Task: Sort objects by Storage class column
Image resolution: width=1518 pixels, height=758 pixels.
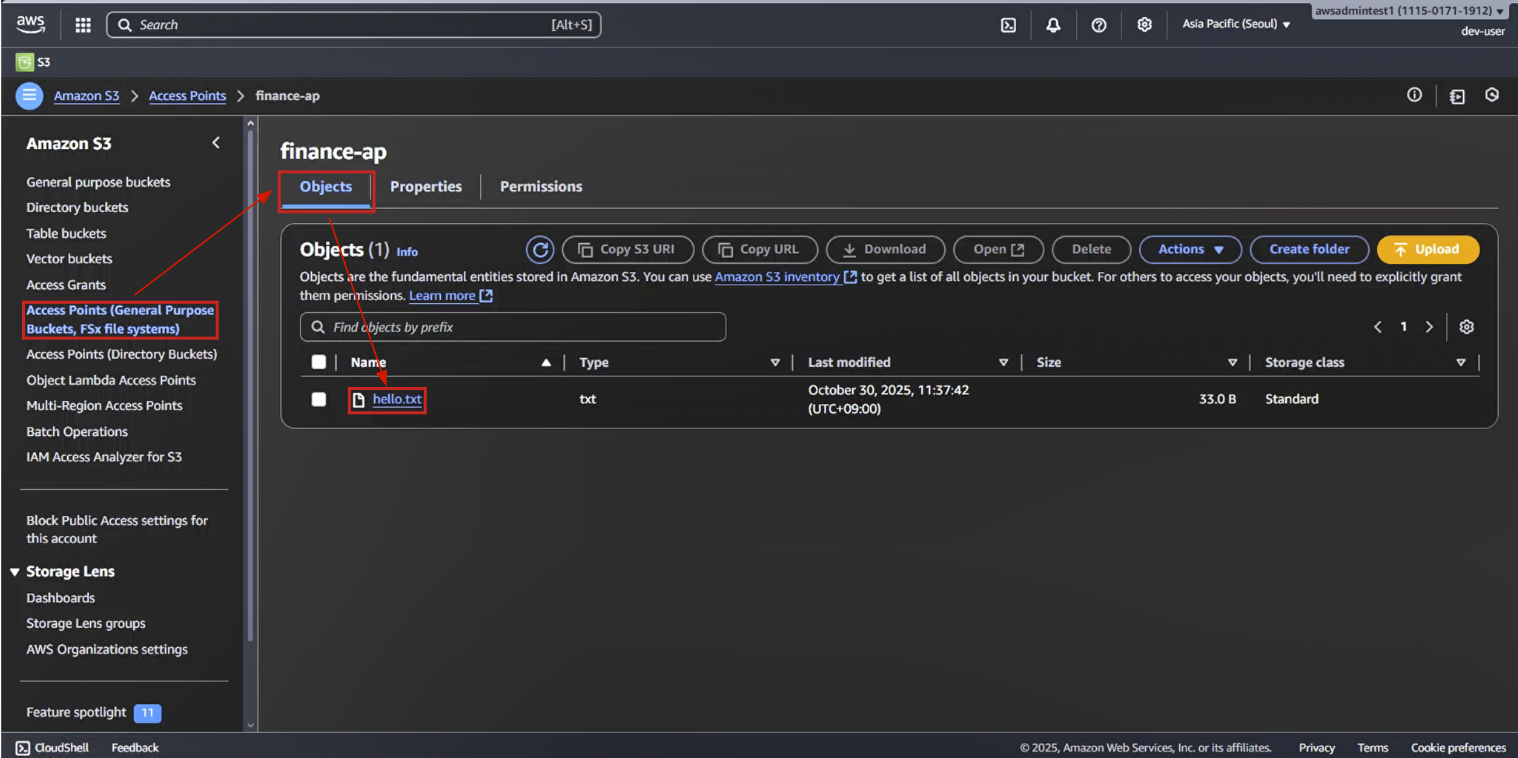Action: click(x=1461, y=363)
